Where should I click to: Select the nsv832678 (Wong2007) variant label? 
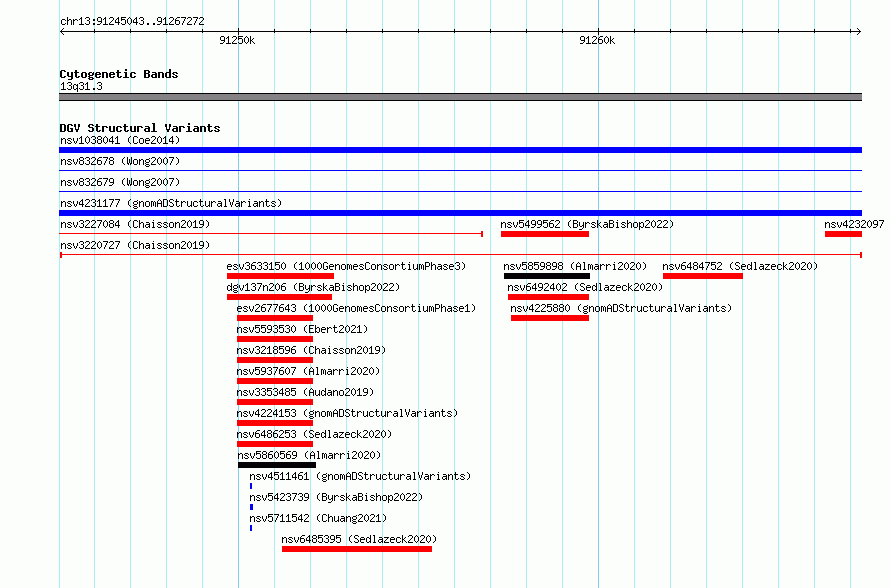point(120,161)
